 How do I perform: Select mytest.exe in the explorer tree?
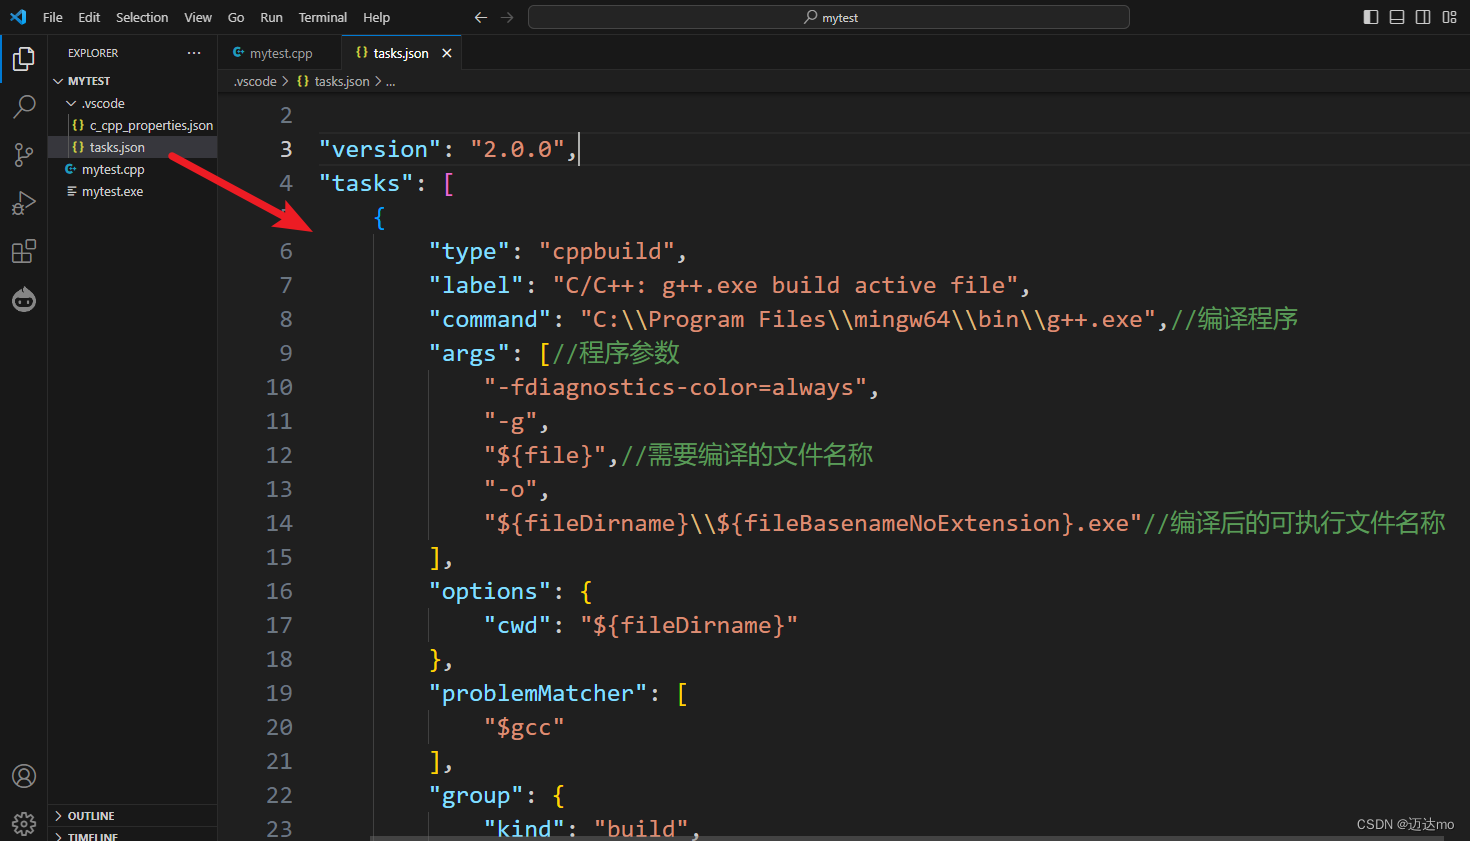(x=132, y=191)
